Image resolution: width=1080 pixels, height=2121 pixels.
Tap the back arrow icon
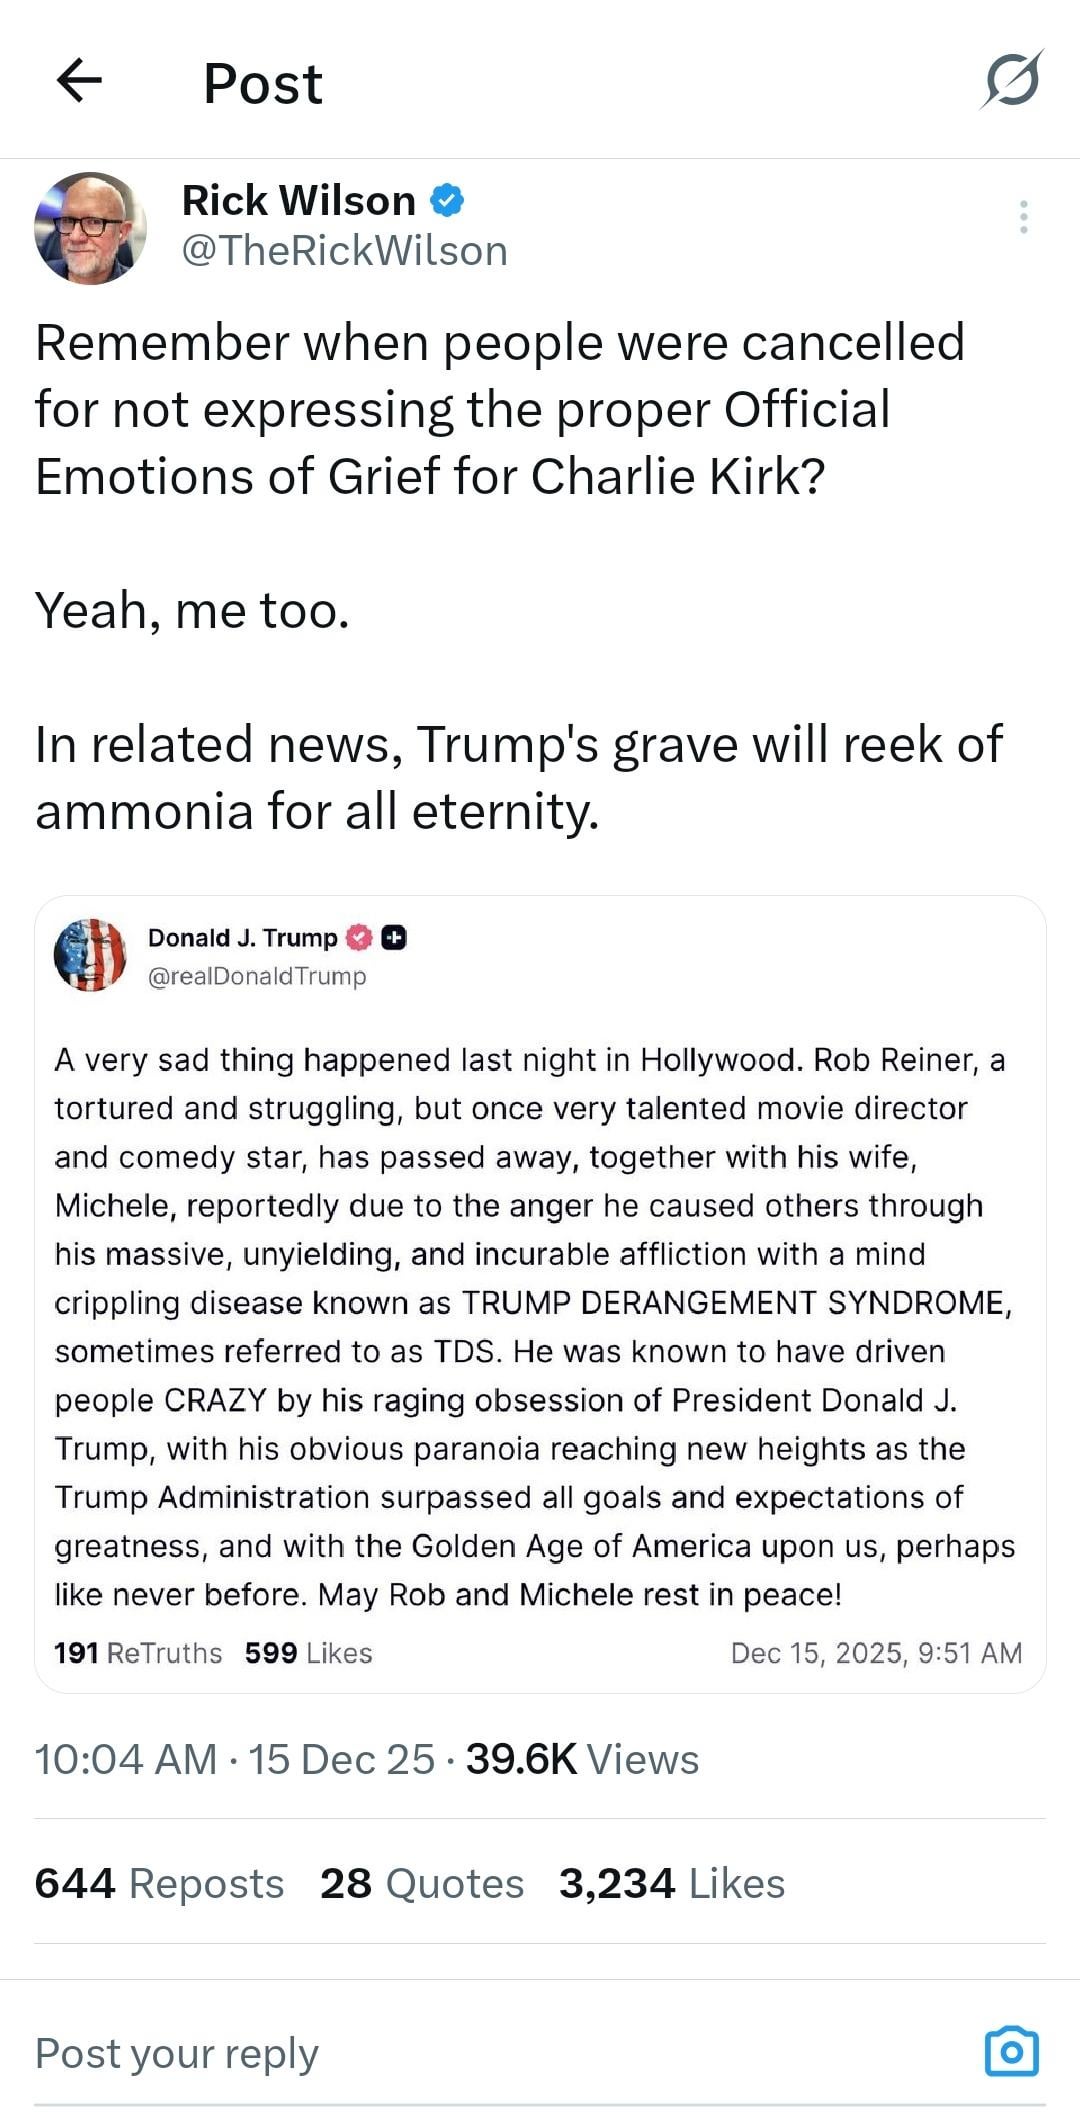pyautogui.click(x=80, y=81)
